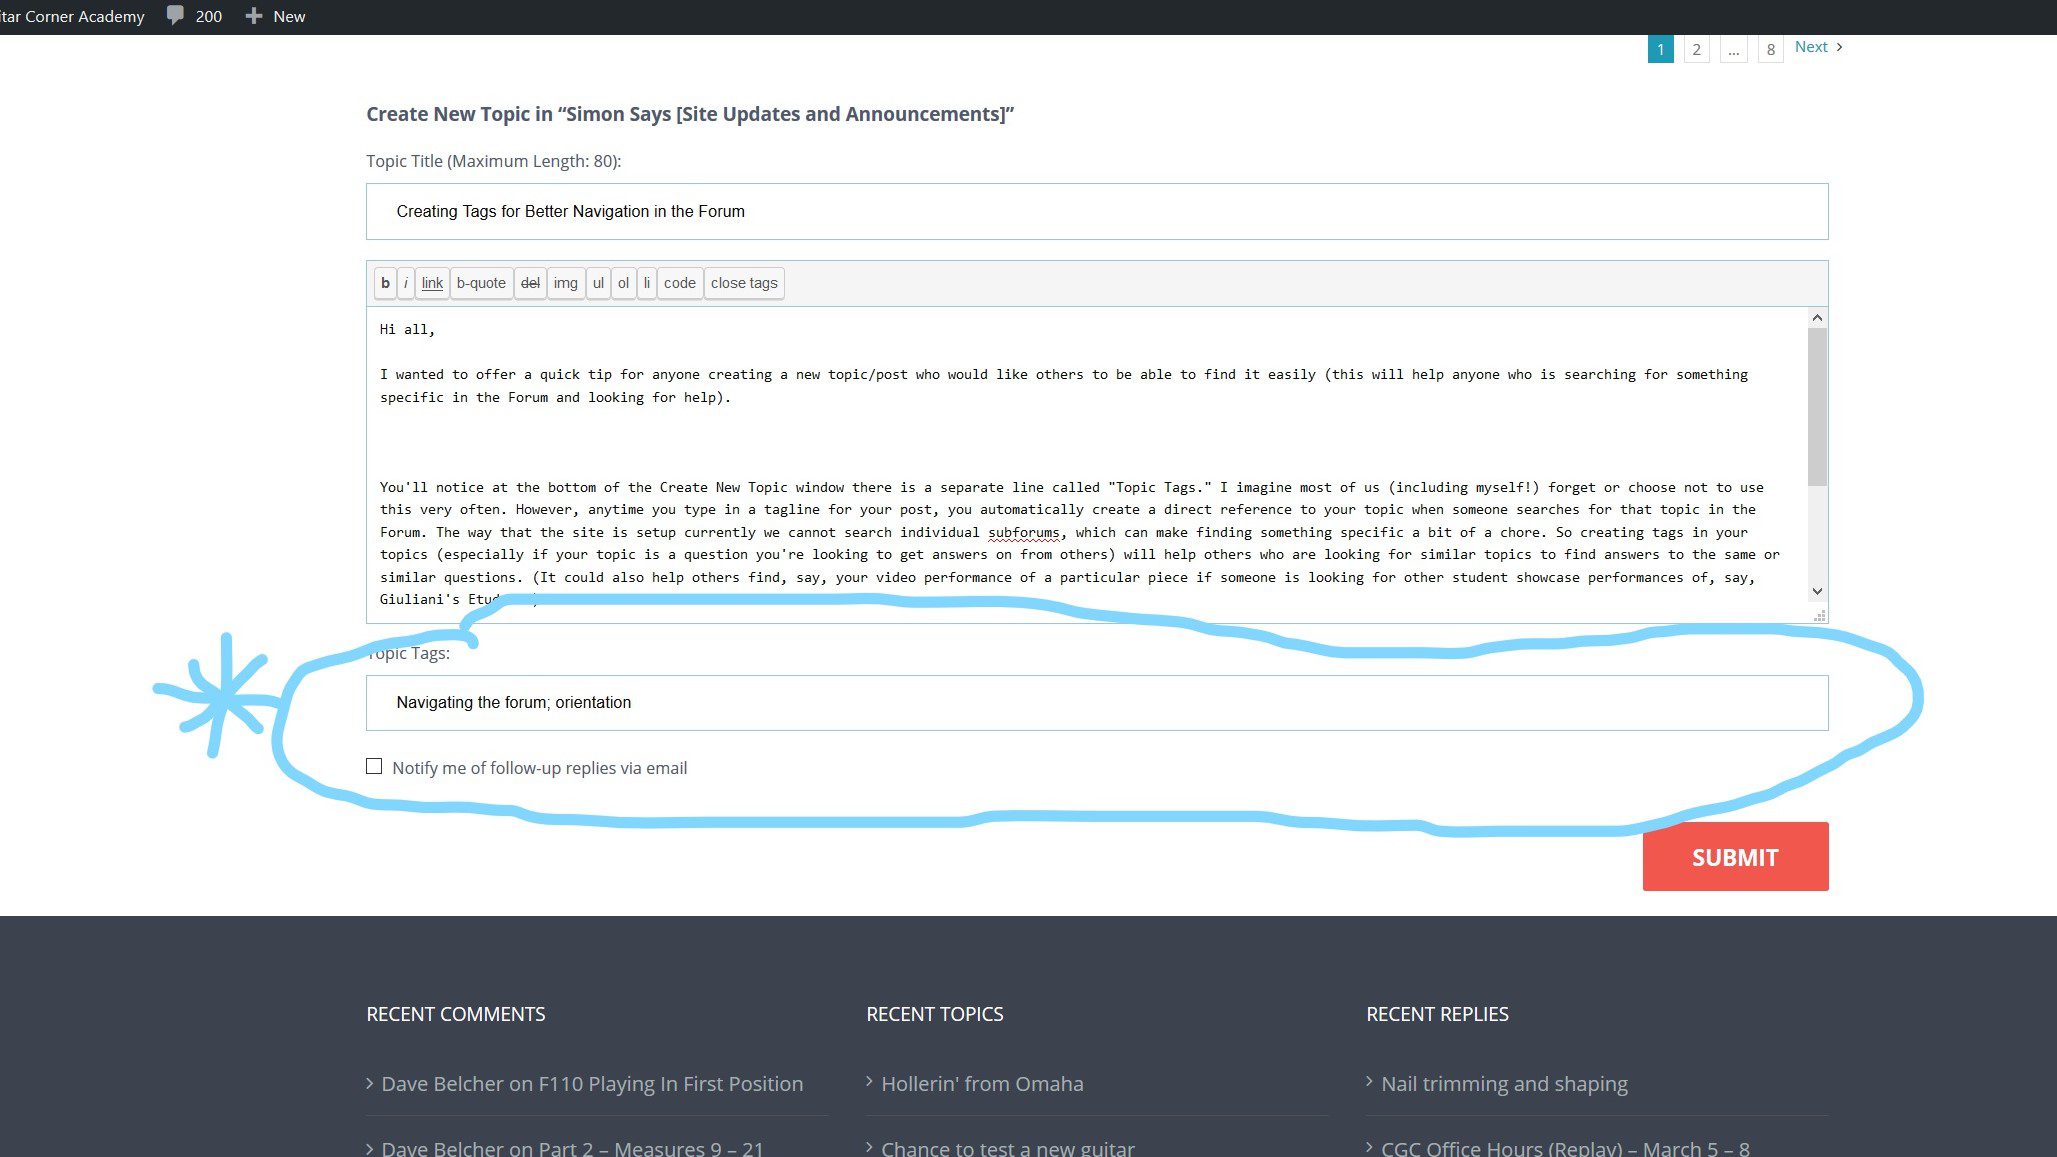The width and height of the screenshot is (2057, 1157).
Task: Click the Next pagination link
Action: pyautogui.click(x=1811, y=47)
